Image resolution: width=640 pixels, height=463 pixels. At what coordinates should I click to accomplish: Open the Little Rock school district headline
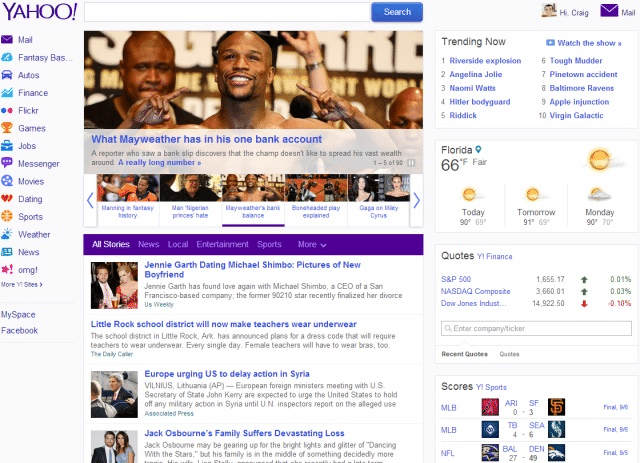click(224, 324)
